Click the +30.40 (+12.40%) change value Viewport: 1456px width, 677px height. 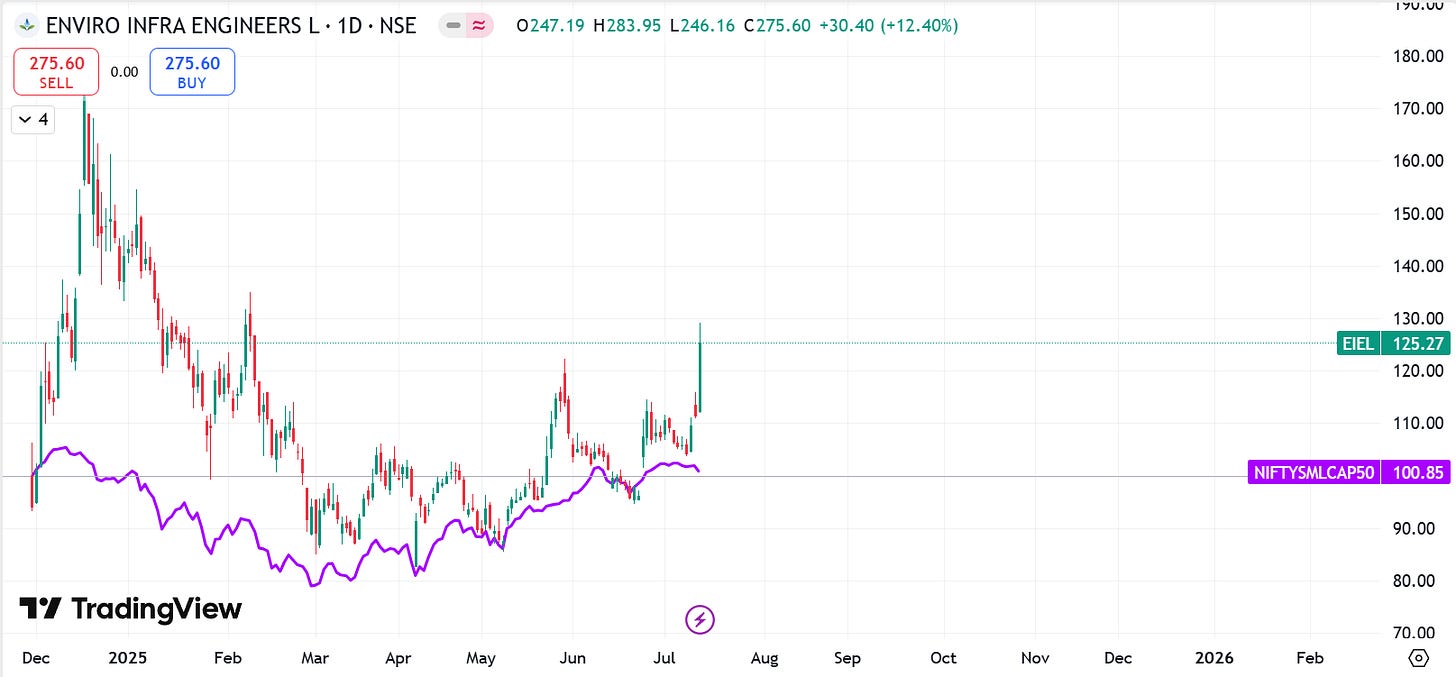pos(889,26)
